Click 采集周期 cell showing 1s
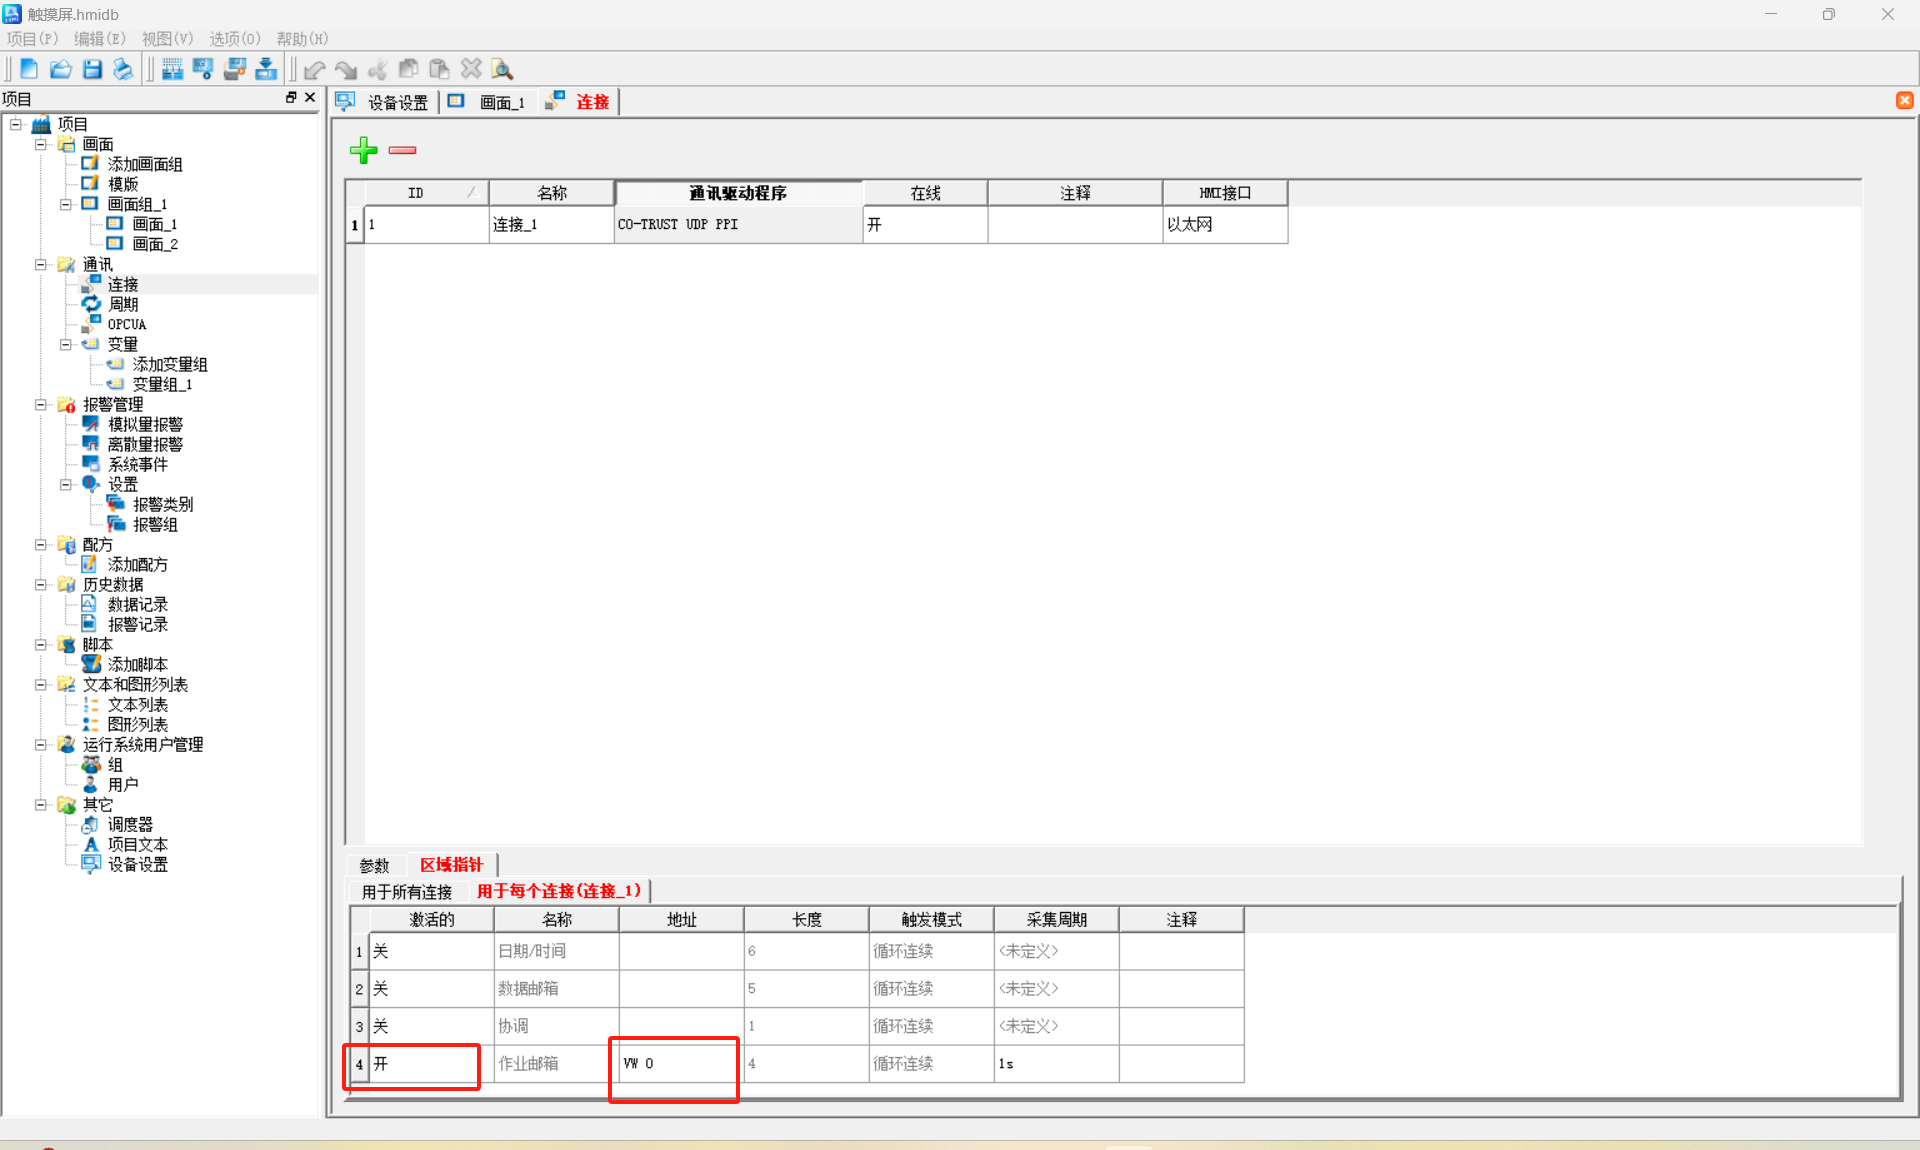Image resolution: width=1920 pixels, height=1150 pixels. [x=1056, y=1064]
